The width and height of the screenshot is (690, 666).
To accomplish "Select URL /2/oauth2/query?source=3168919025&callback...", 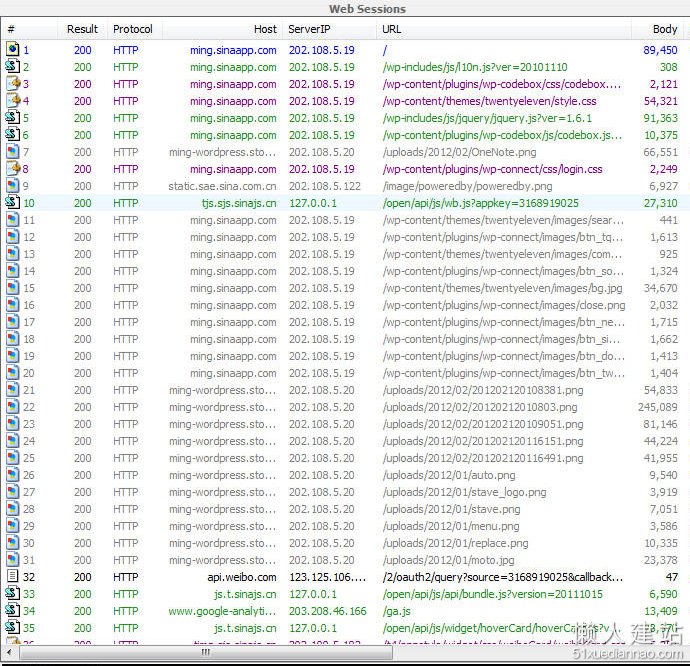I will pyautogui.click(x=503, y=577).
